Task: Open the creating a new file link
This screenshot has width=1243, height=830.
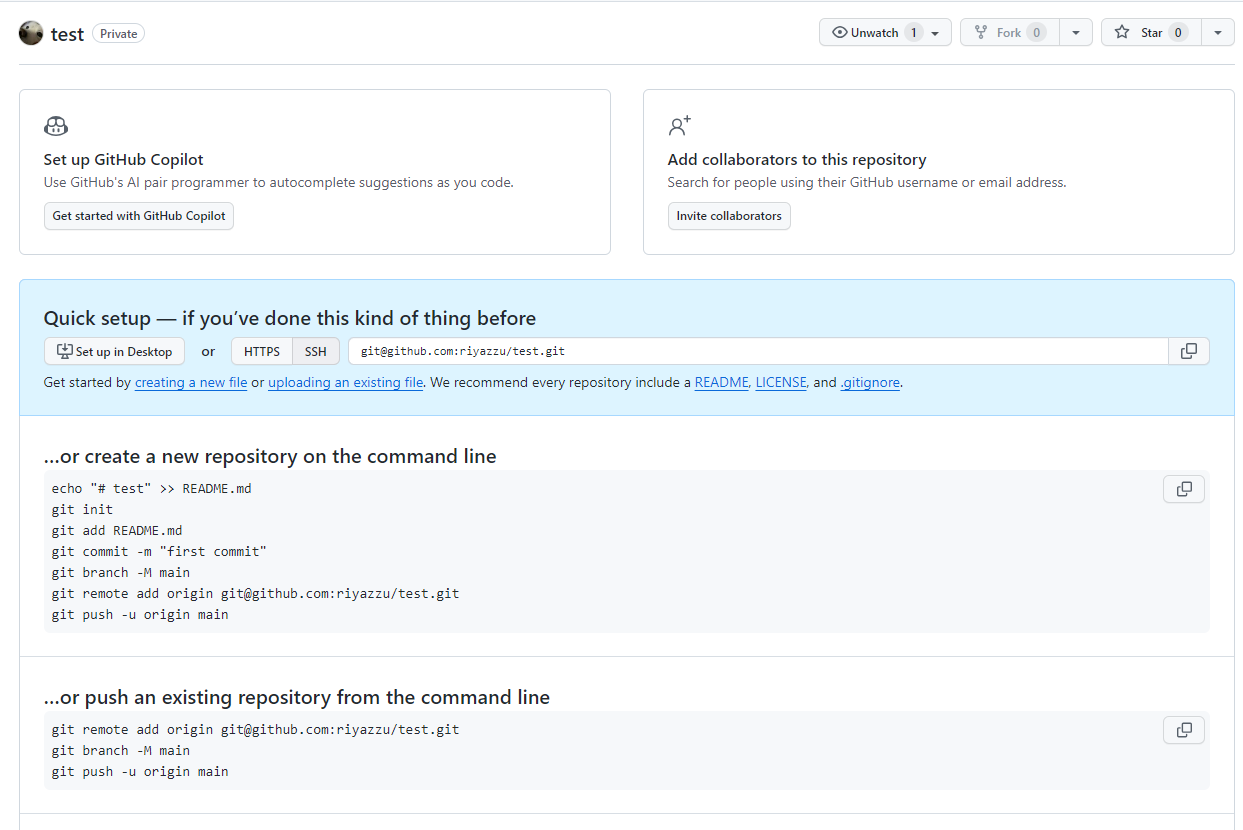Action: (x=190, y=382)
